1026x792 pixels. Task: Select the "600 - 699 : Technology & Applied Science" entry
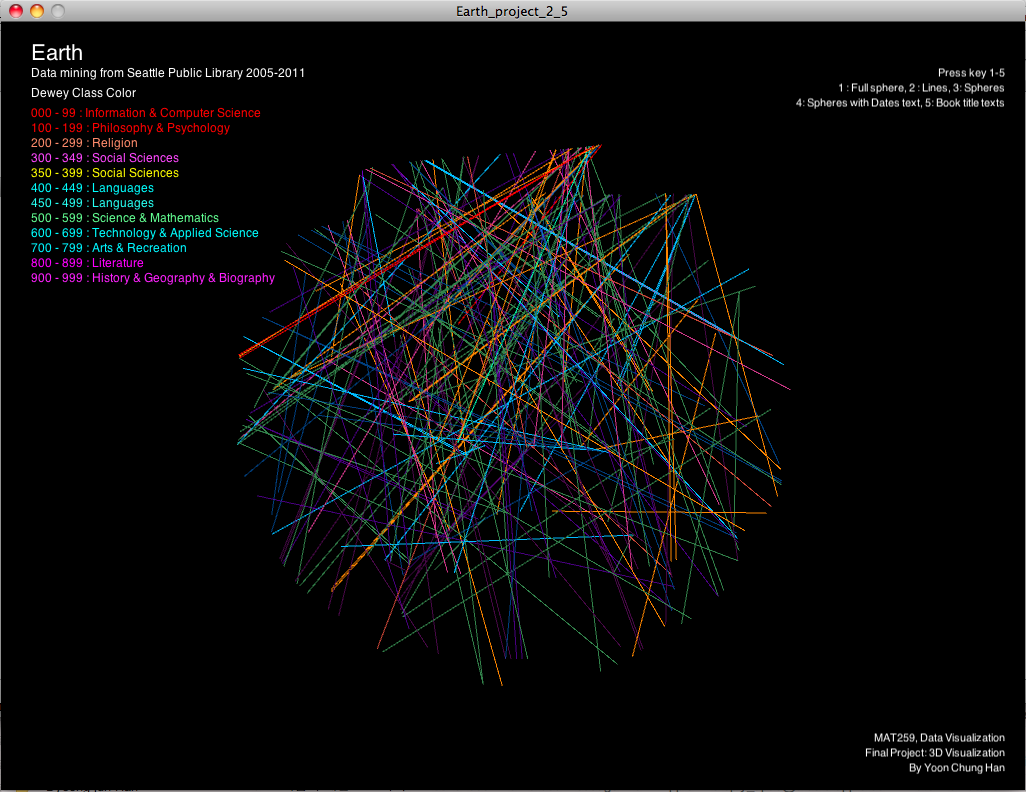(145, 233)
